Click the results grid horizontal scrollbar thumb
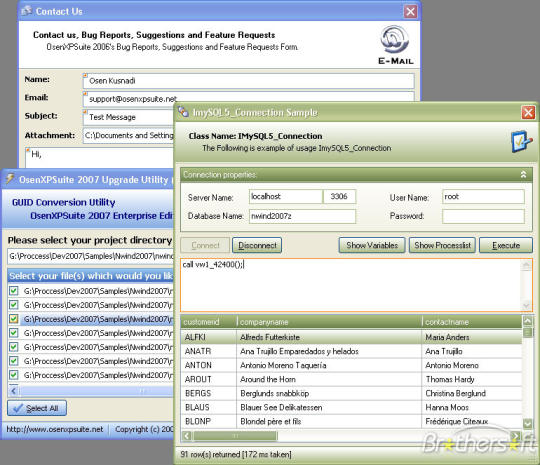Viewport: 540px width, 465px height. pos(235,436)
